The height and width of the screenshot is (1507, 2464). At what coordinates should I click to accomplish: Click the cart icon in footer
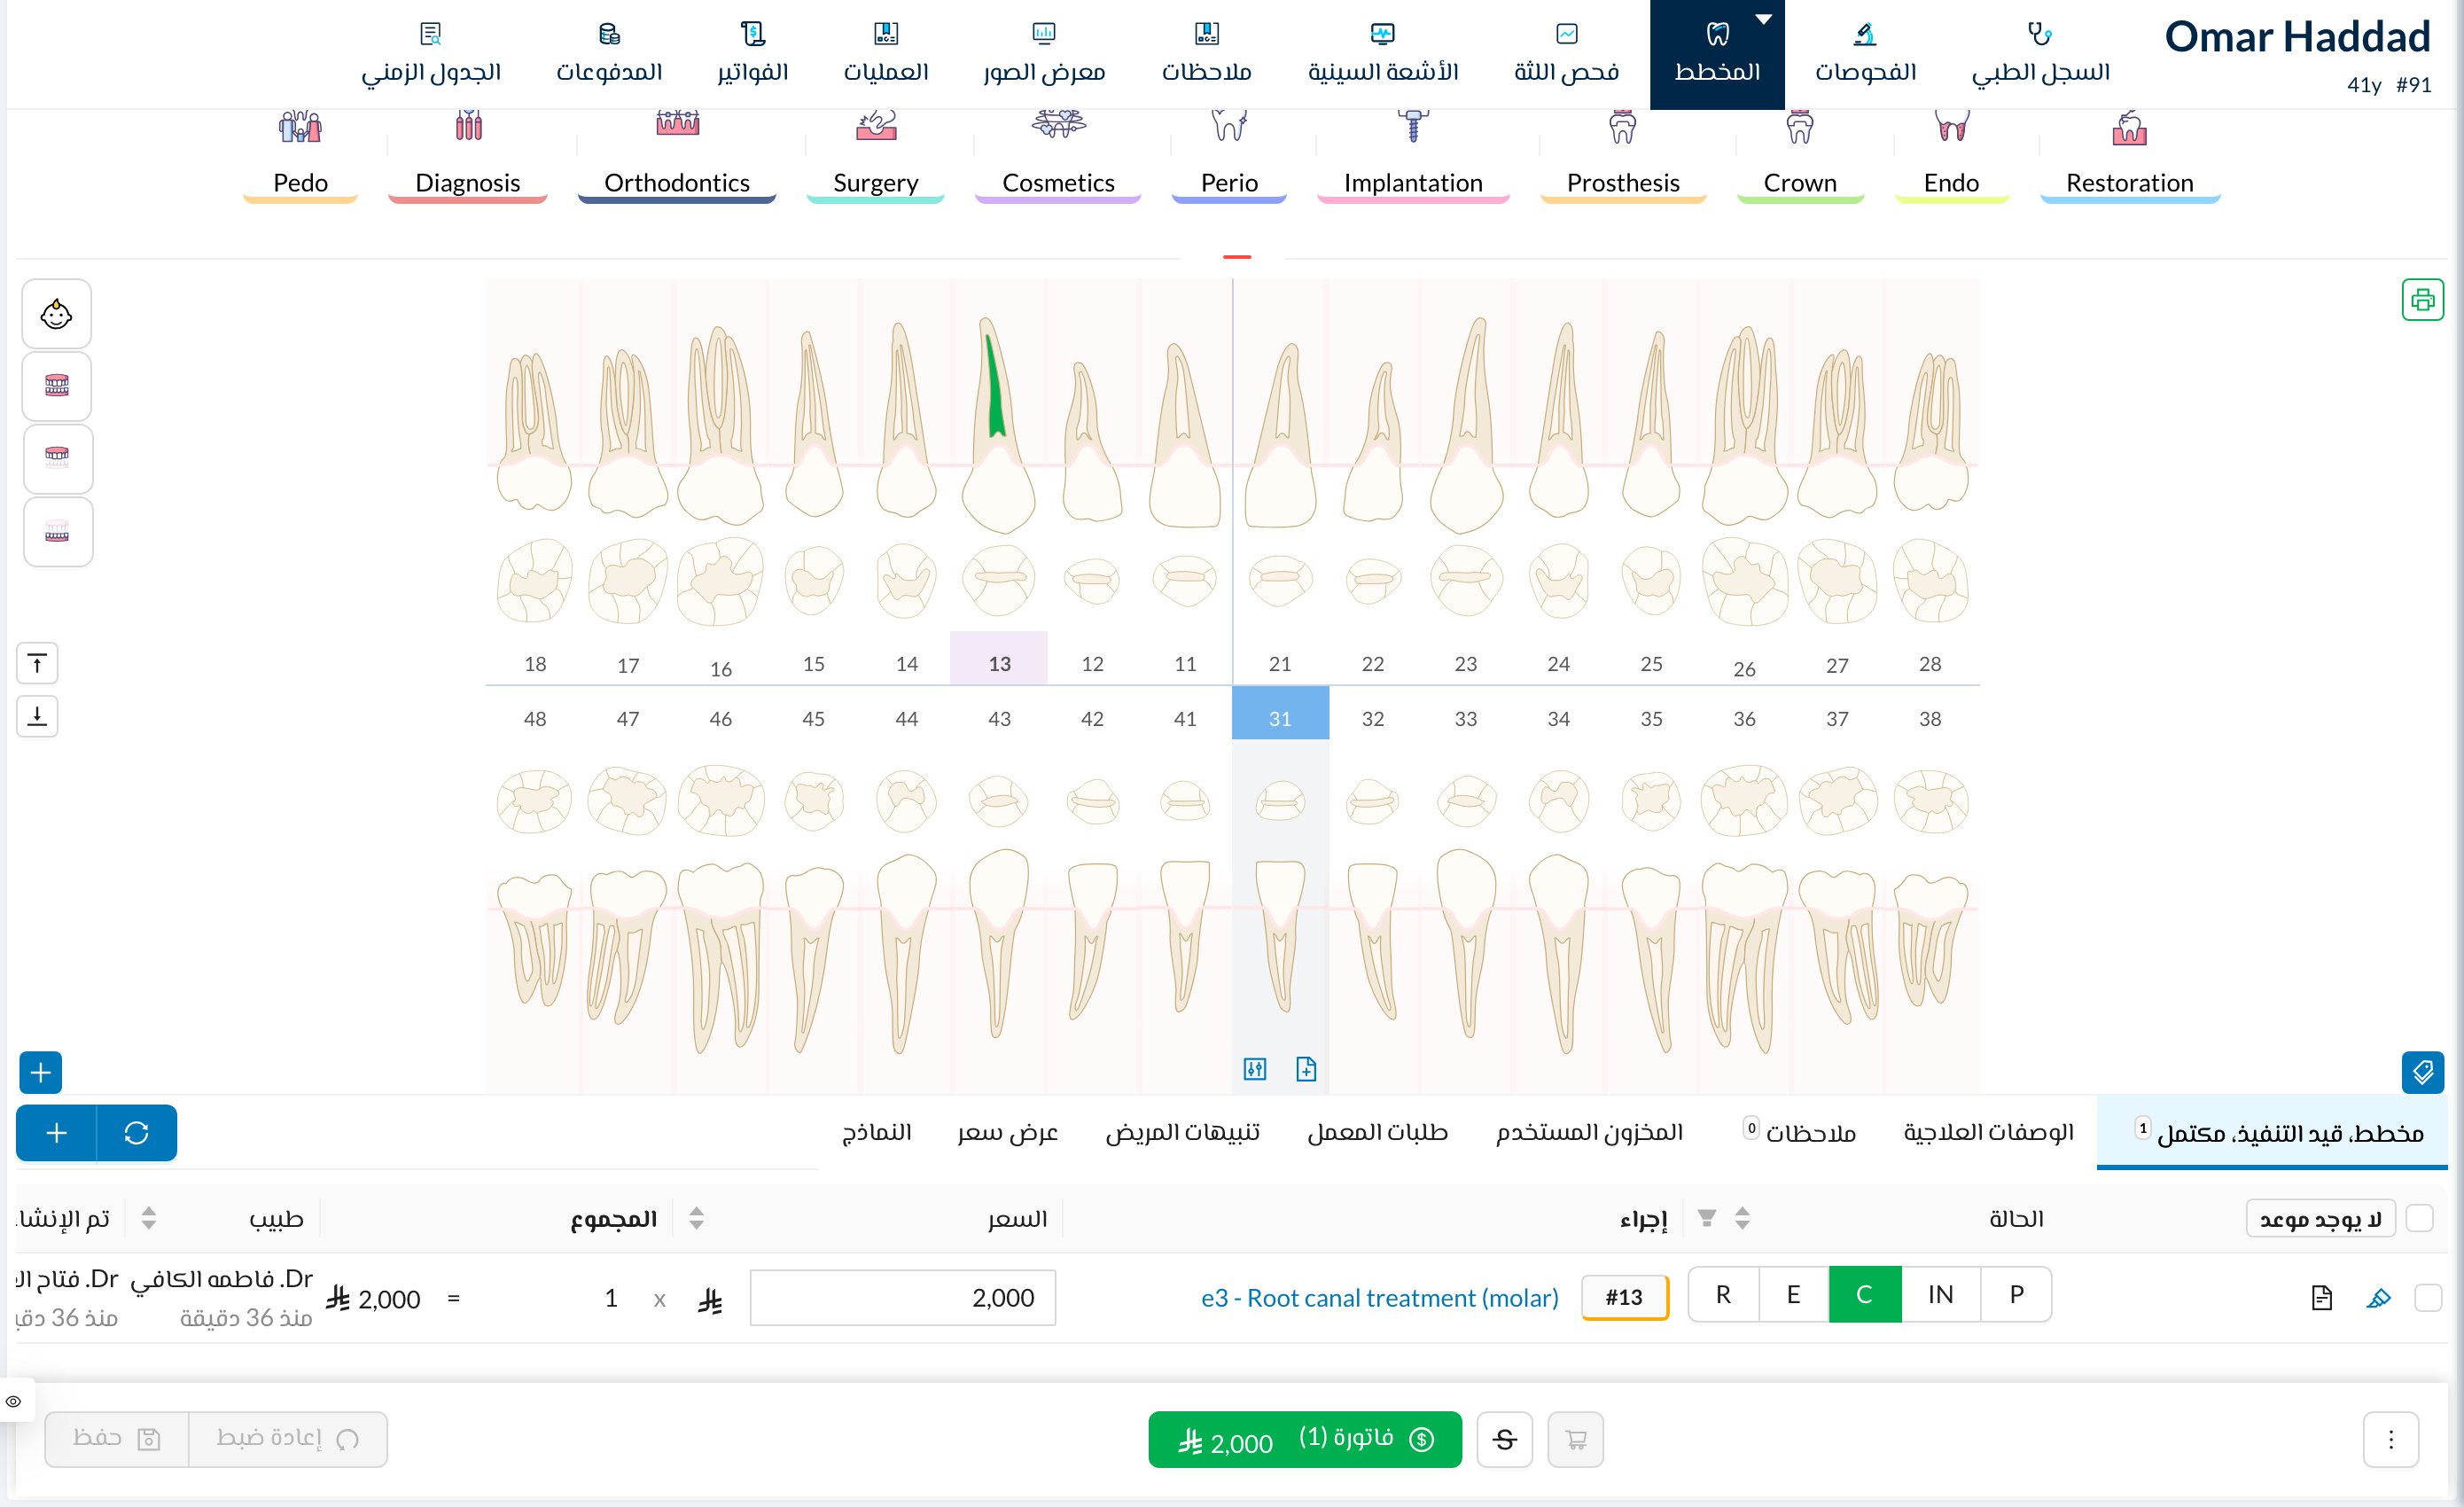tap(1575, 1439)
